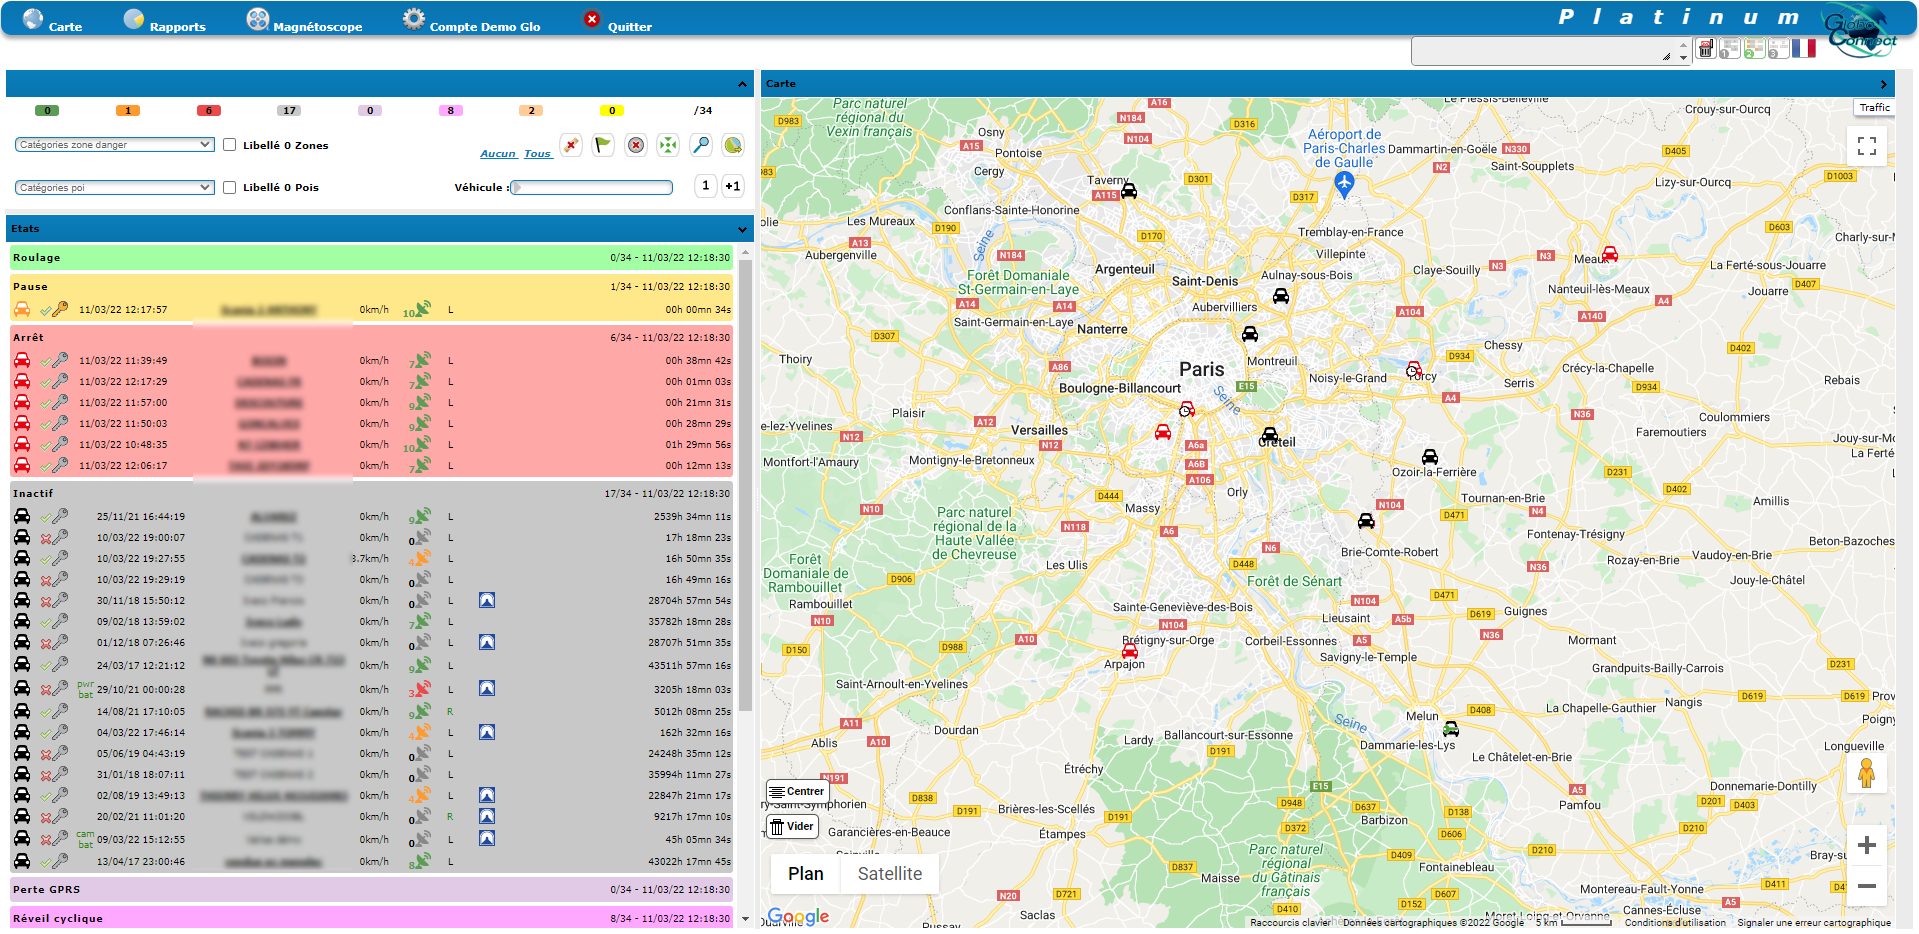Click the Roulage state header
Screen dimensions: 1919x934
(371, 258)
